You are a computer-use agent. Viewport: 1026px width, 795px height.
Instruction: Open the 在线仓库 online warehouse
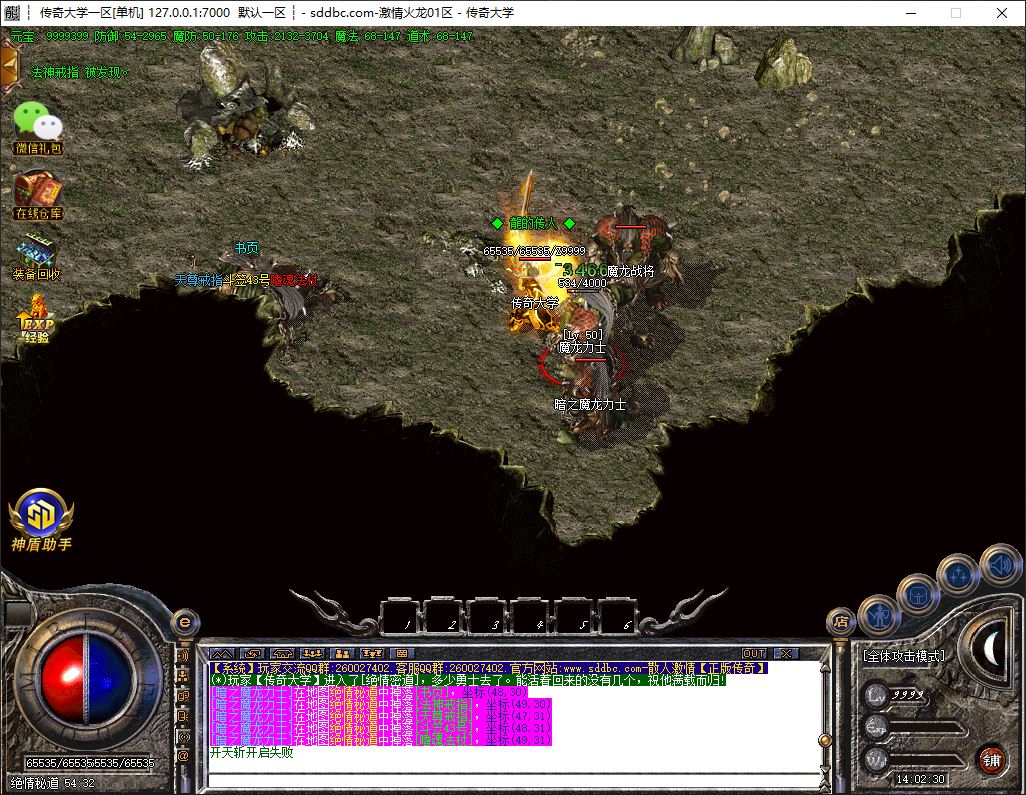[x=38, y=195]
